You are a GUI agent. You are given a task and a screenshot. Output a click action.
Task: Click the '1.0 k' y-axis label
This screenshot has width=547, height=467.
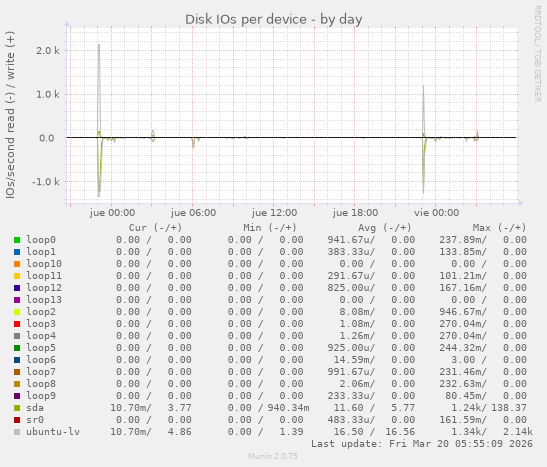48,95
